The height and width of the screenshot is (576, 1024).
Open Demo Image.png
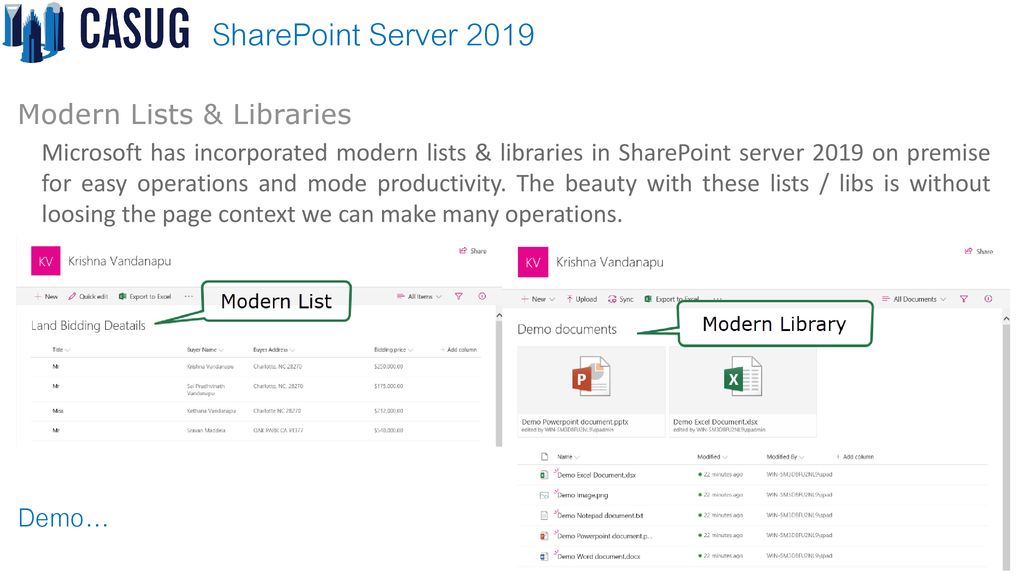[583, 496]
